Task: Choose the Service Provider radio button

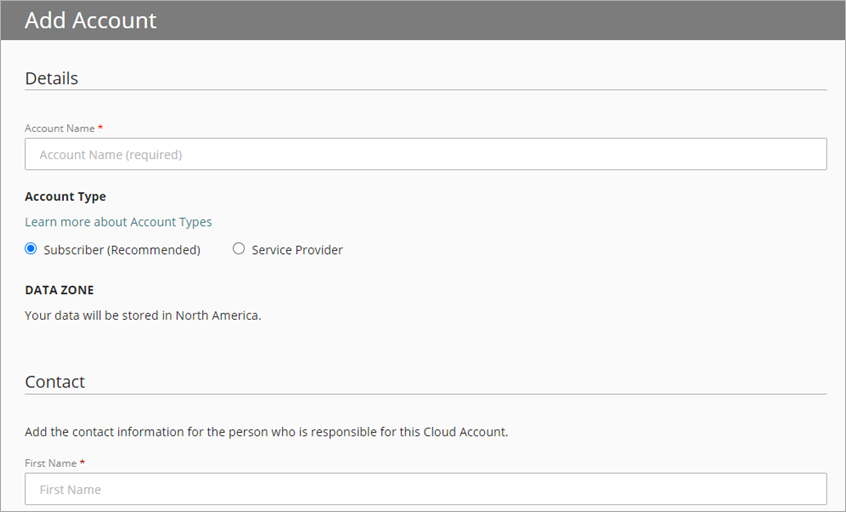Action: click(238, 249)
